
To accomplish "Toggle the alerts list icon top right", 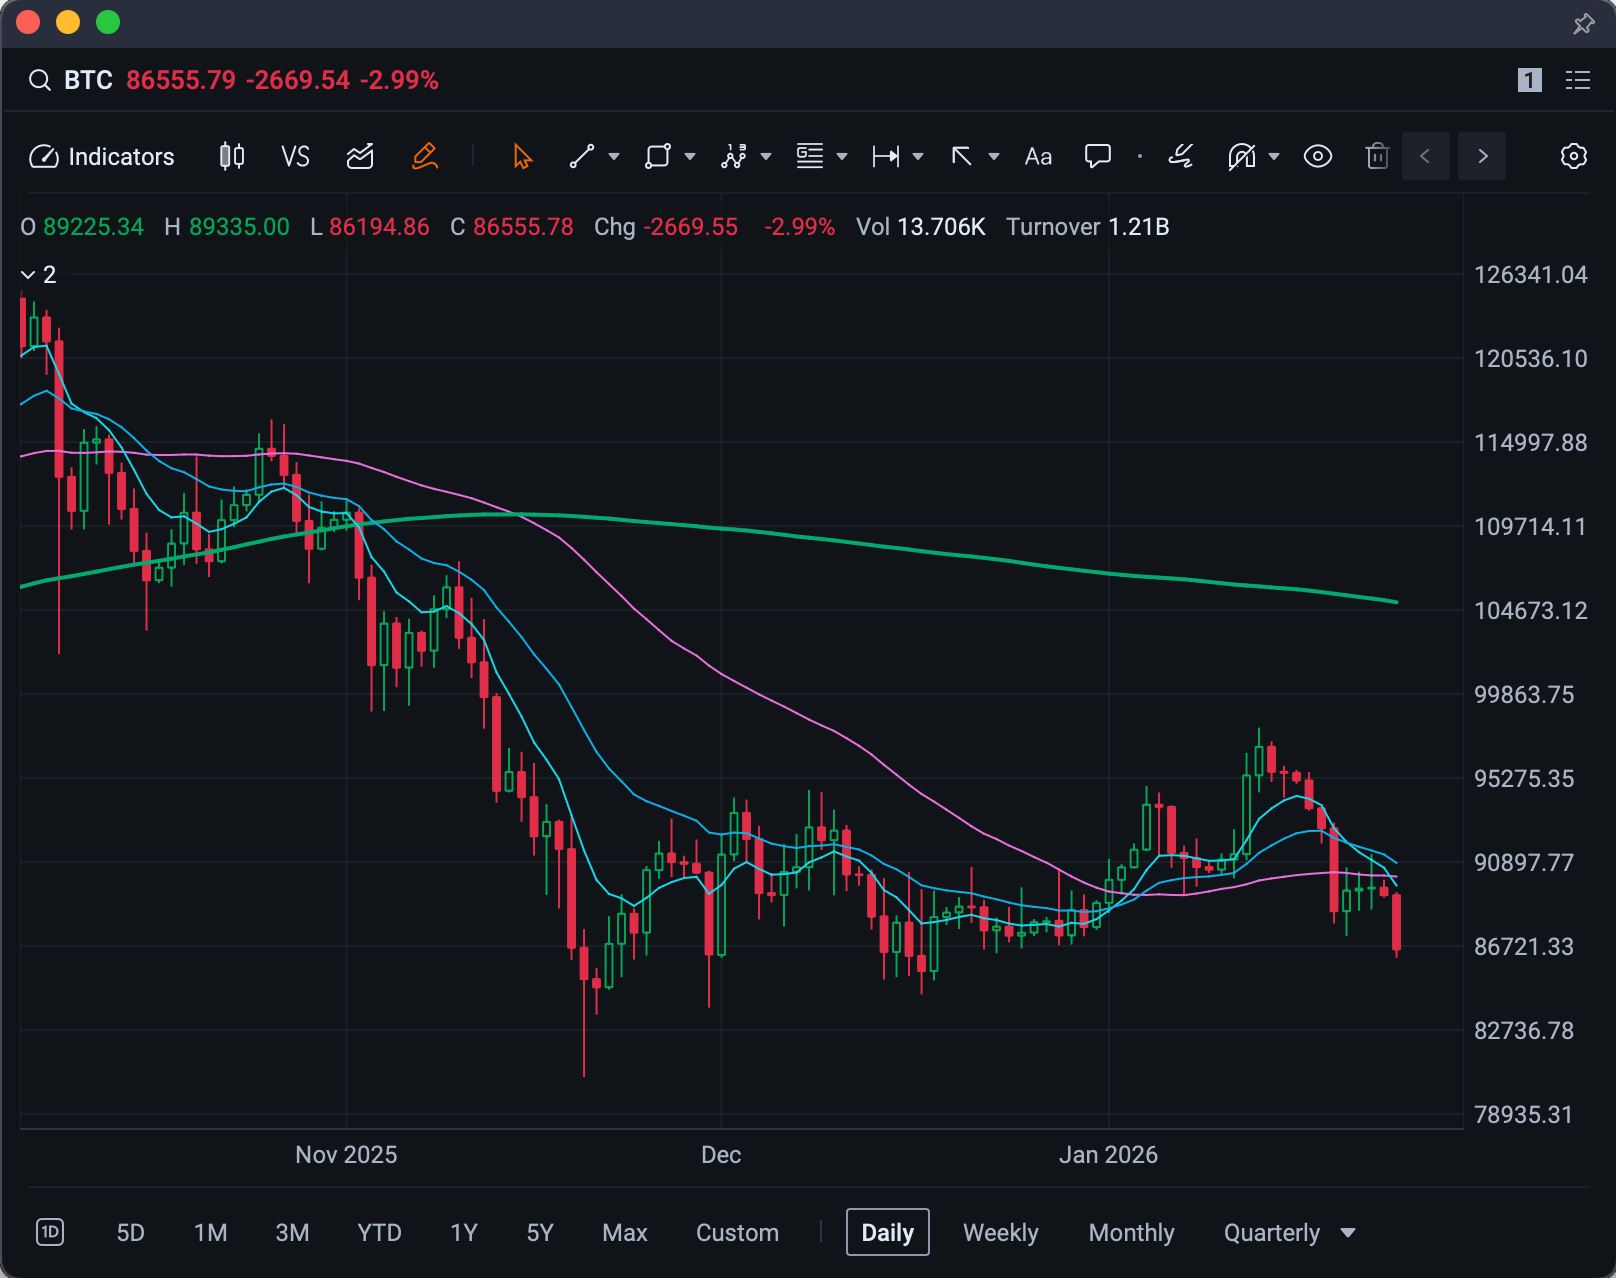I will 1577,80.
